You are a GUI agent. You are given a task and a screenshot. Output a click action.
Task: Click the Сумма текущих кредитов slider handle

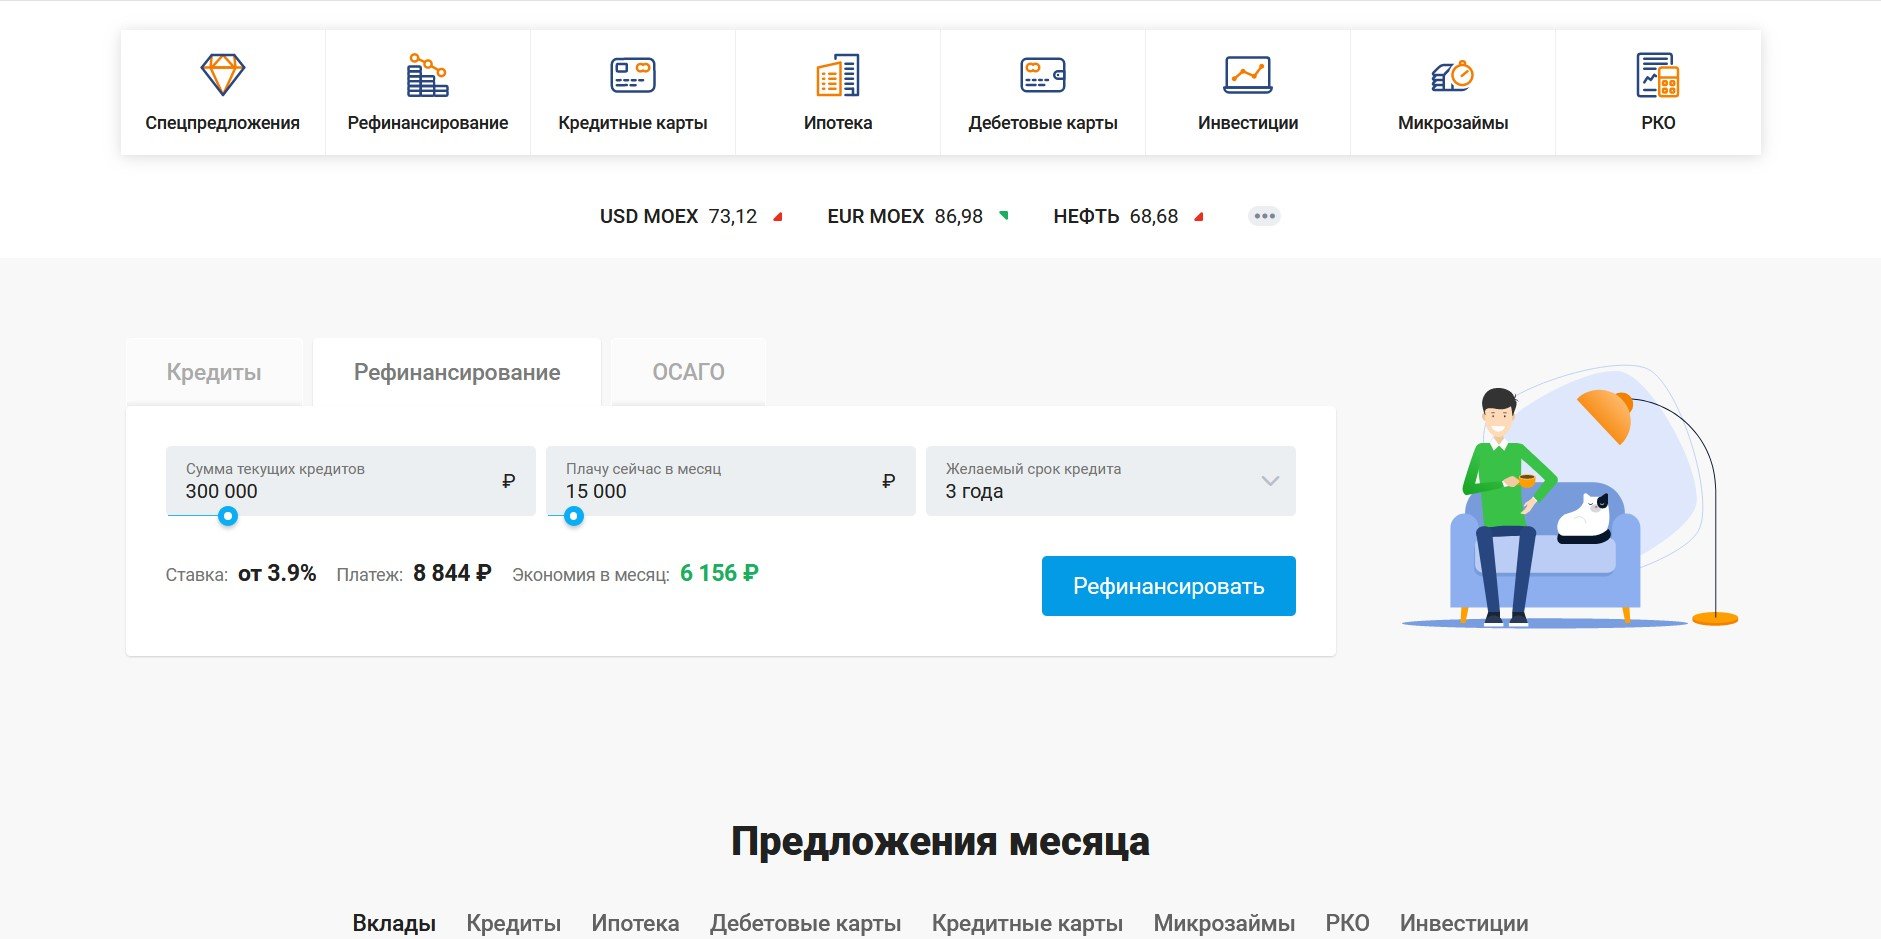pyautogui.click(x=228, y=516)
